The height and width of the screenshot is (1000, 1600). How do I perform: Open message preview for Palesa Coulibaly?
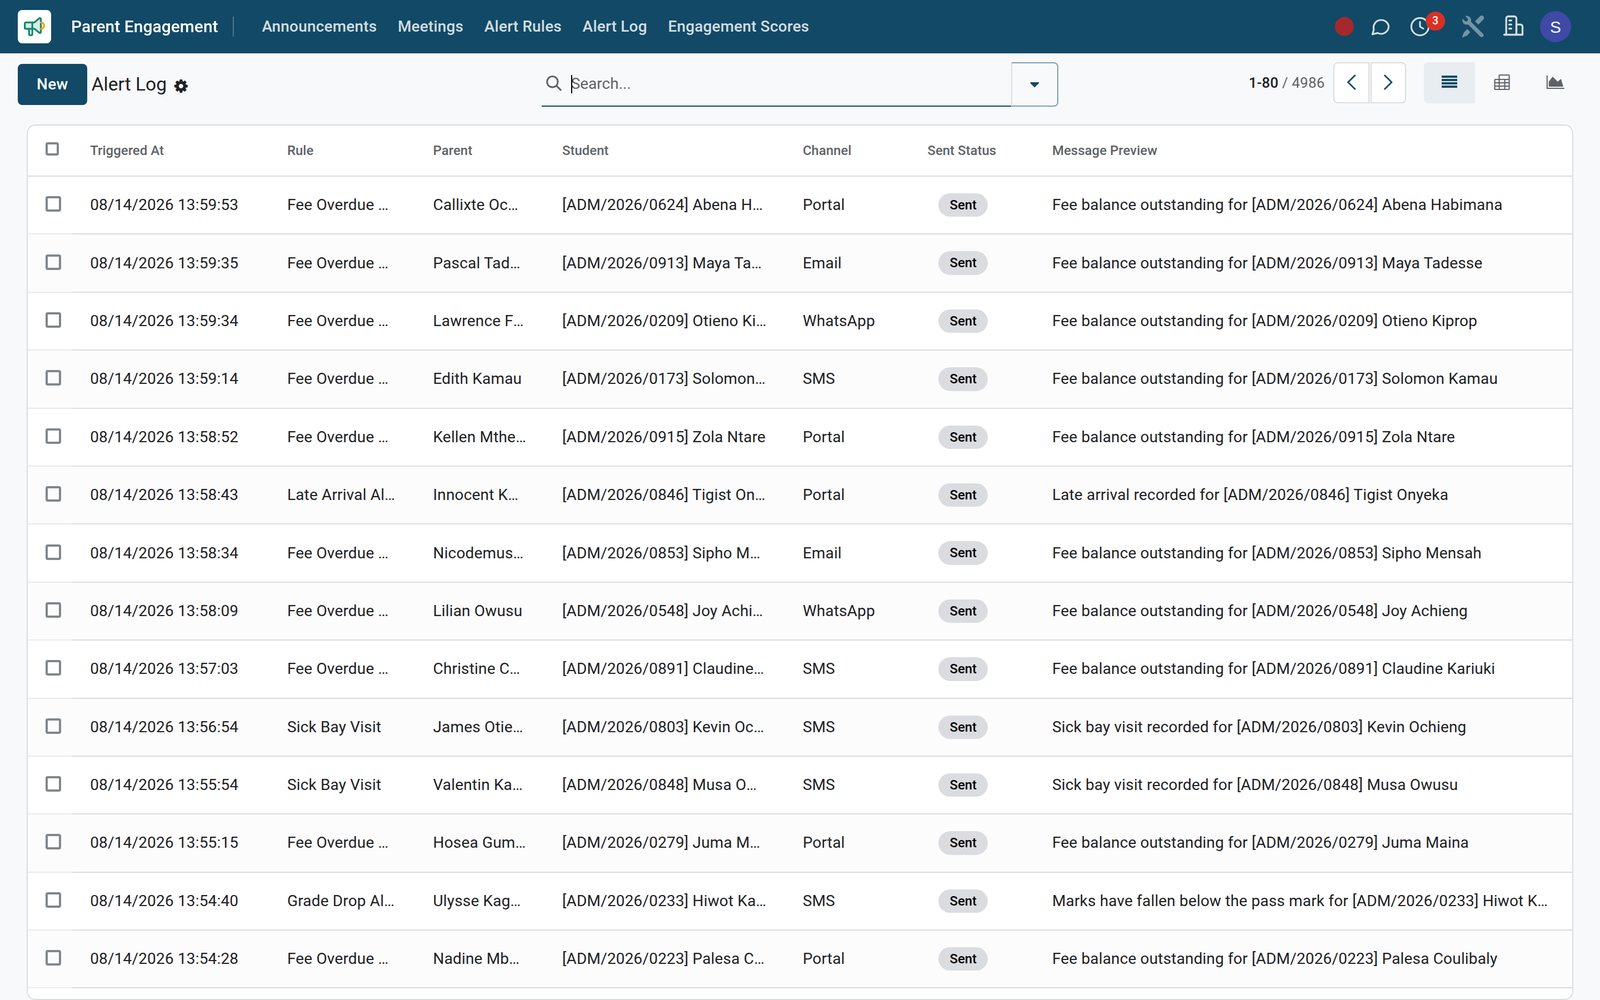click(x=1274, y=958)
